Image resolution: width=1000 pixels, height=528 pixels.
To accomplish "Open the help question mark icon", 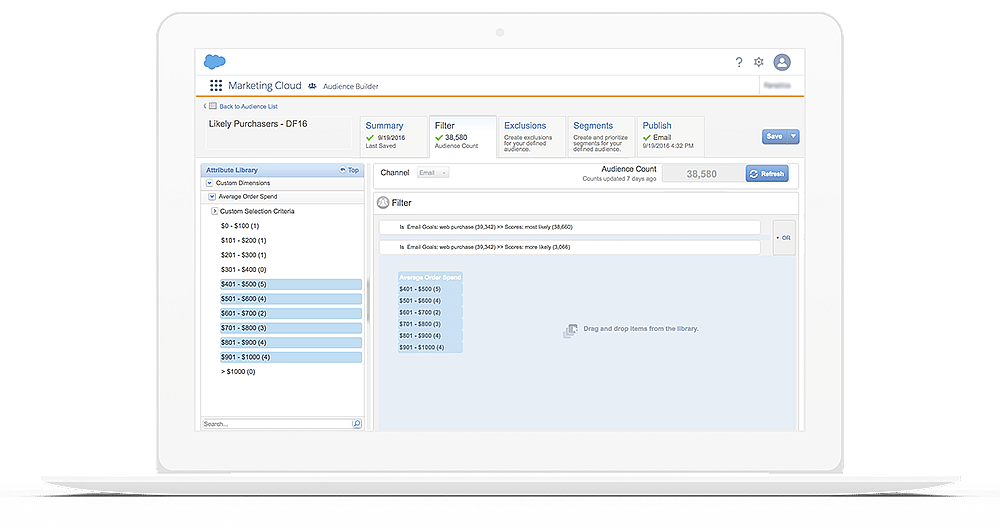I will [x=737, y=62].
